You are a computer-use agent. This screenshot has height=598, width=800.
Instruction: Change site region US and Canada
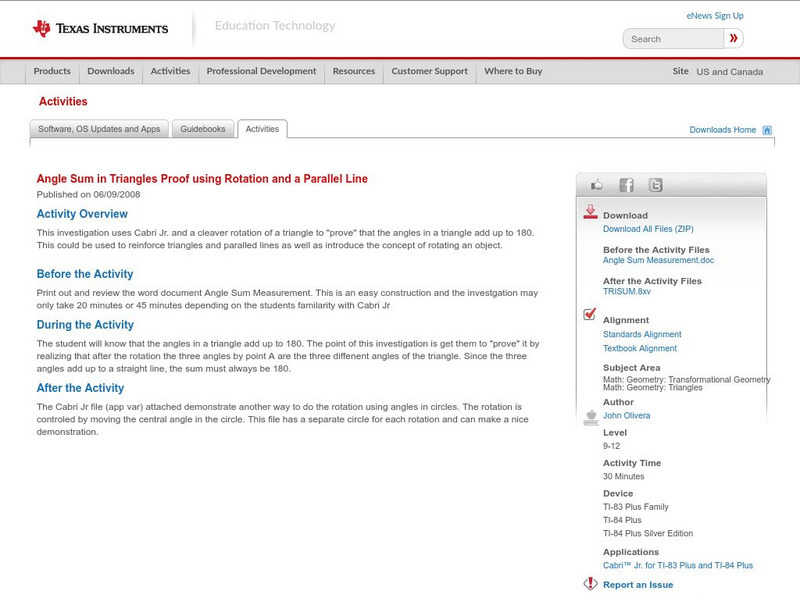tap(730, 72)
